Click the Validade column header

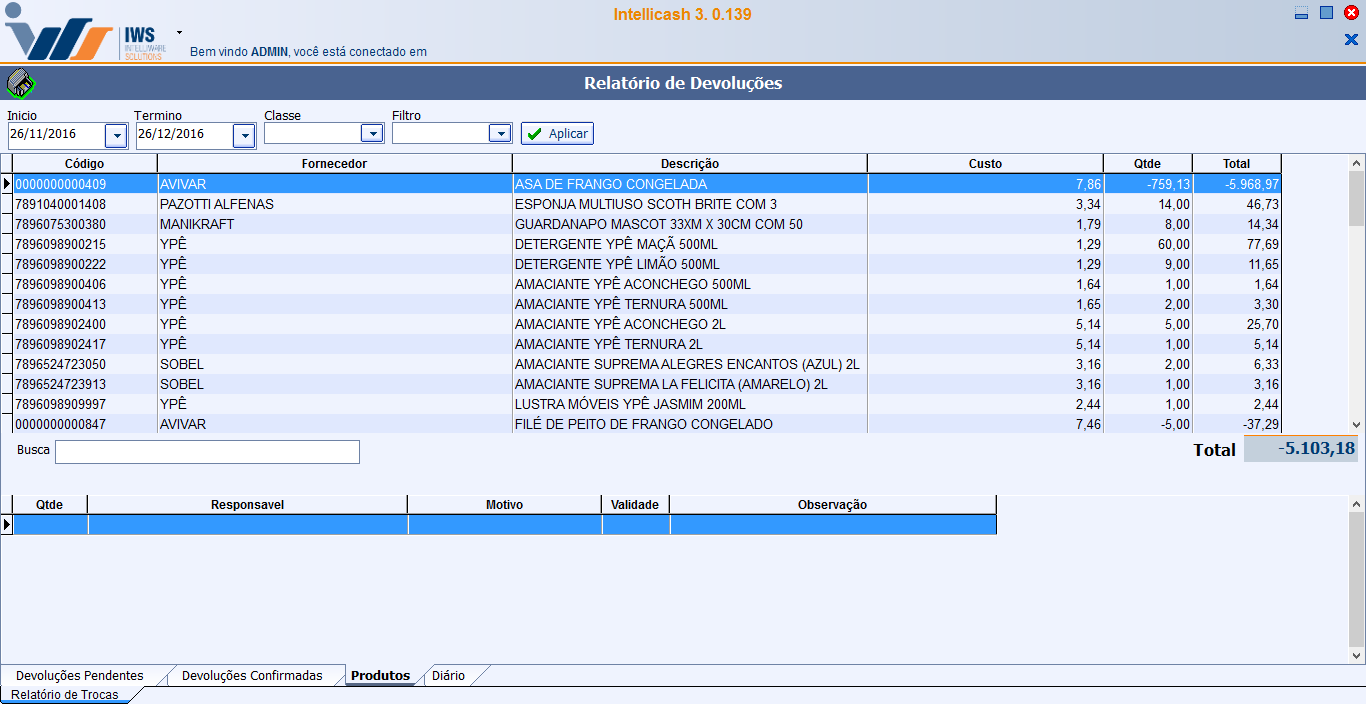point(635,505)
